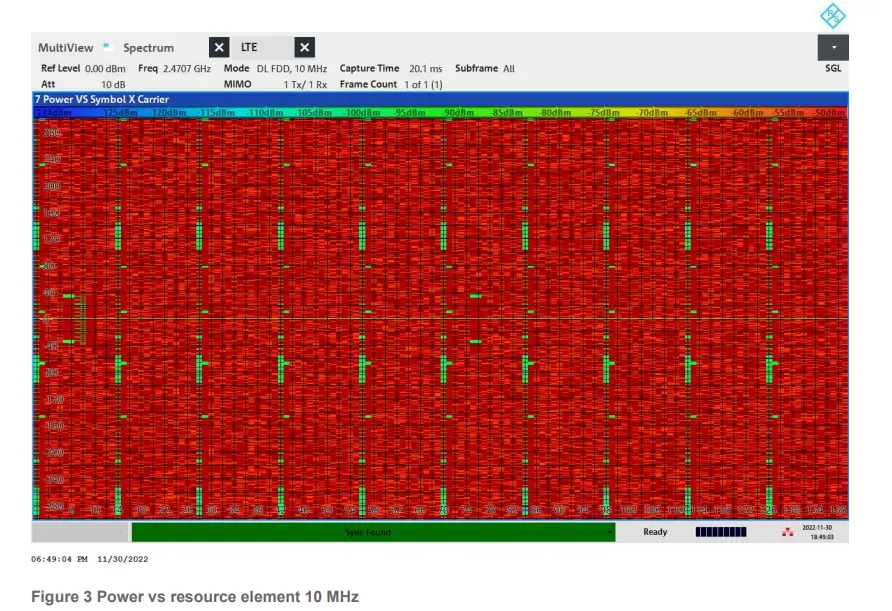Click the Att 10 dB value

(x=113, y=84)
